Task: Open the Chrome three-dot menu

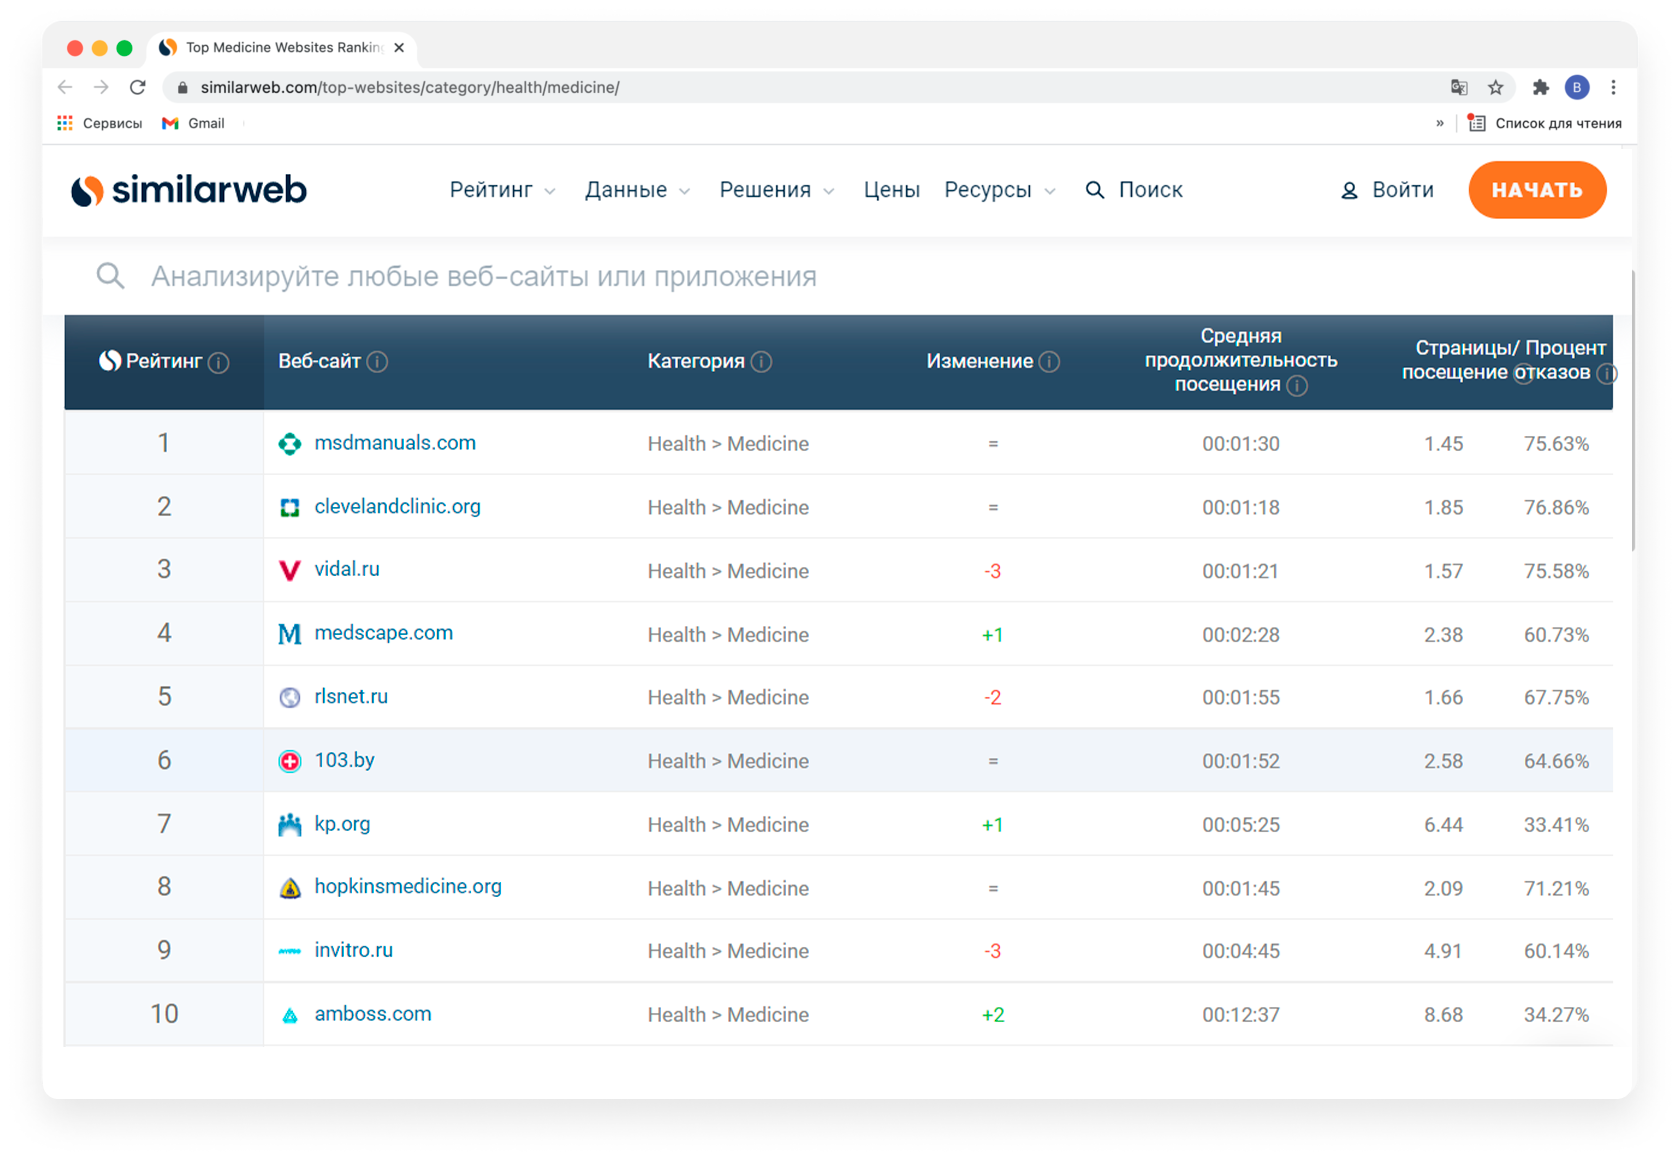Action: click(x=1613, y=88)
